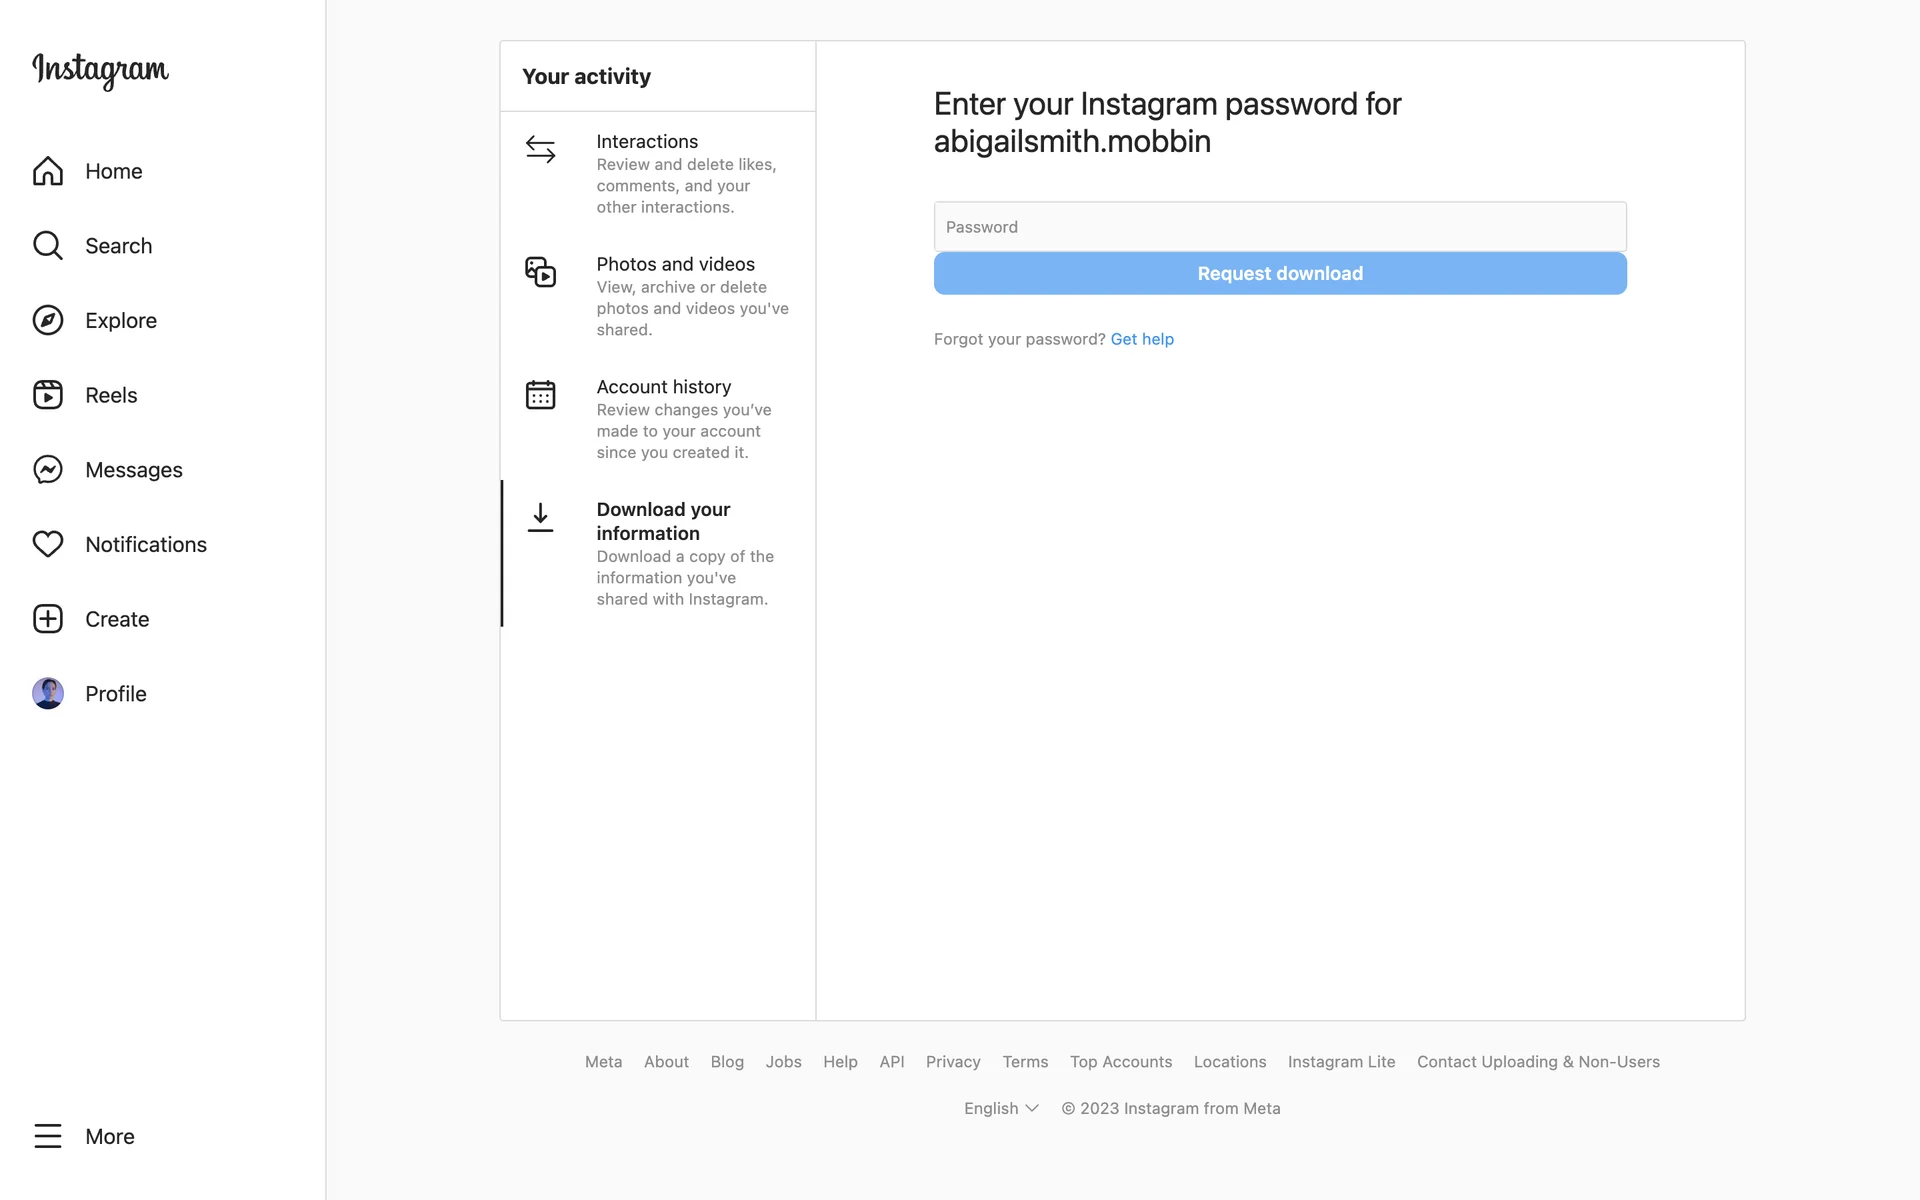The image size is (1920, 1200).
Task: Open Messages using the messenger icon
Action: 48,470
